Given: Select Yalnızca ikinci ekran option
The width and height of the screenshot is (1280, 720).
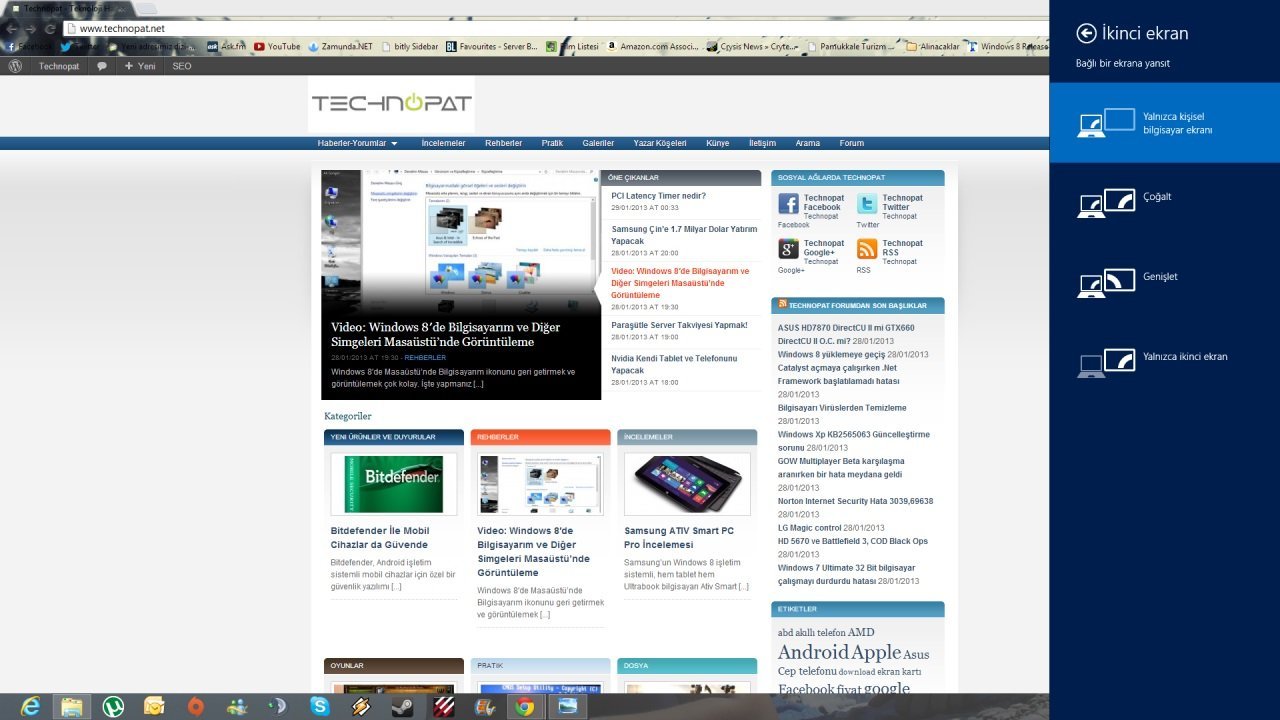Looking at the screenshot, I should tap(1165, 363).
